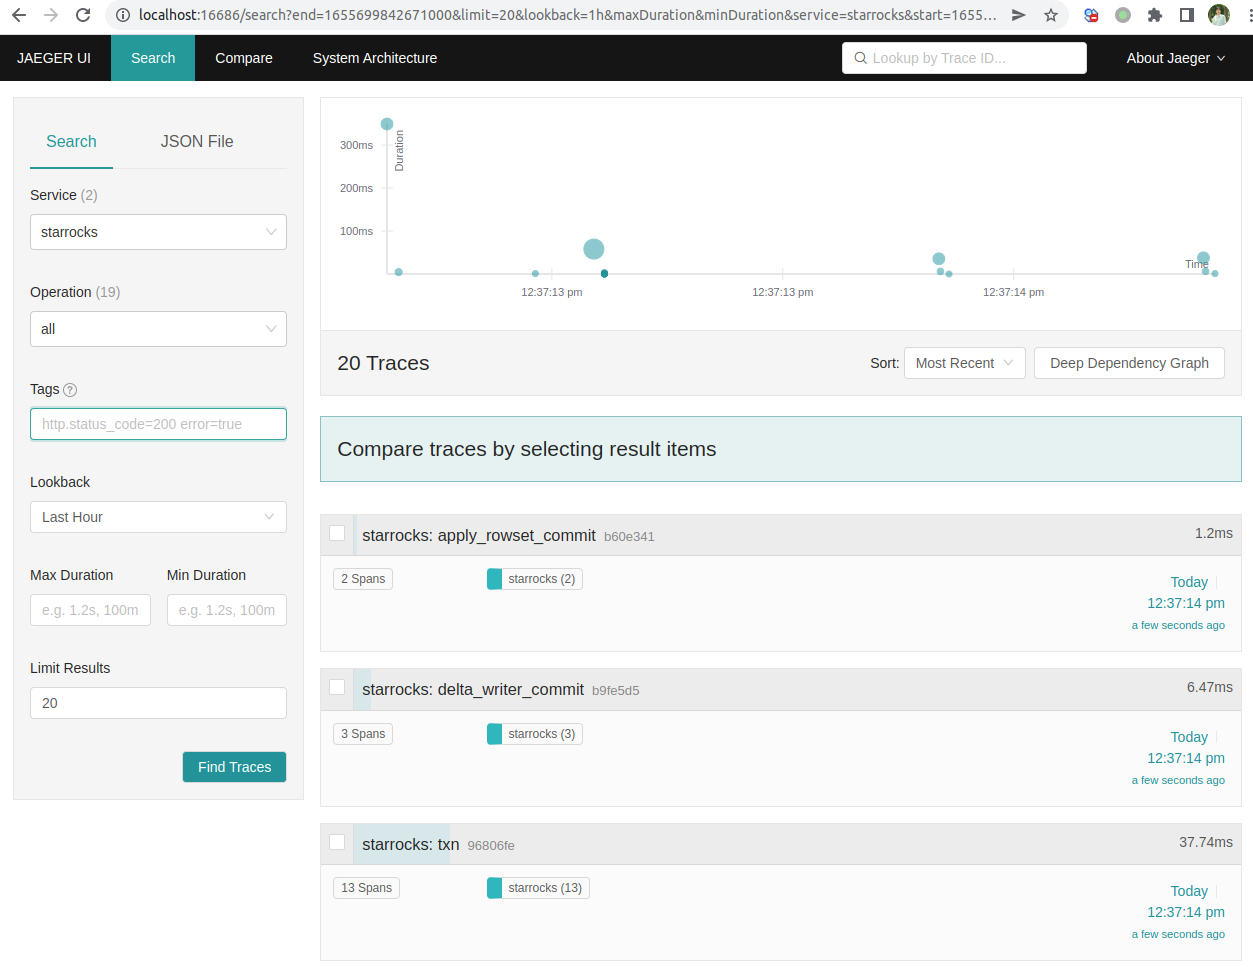
Task: Focus the Lookup by Trace ID field
Action: pos(964,58)
